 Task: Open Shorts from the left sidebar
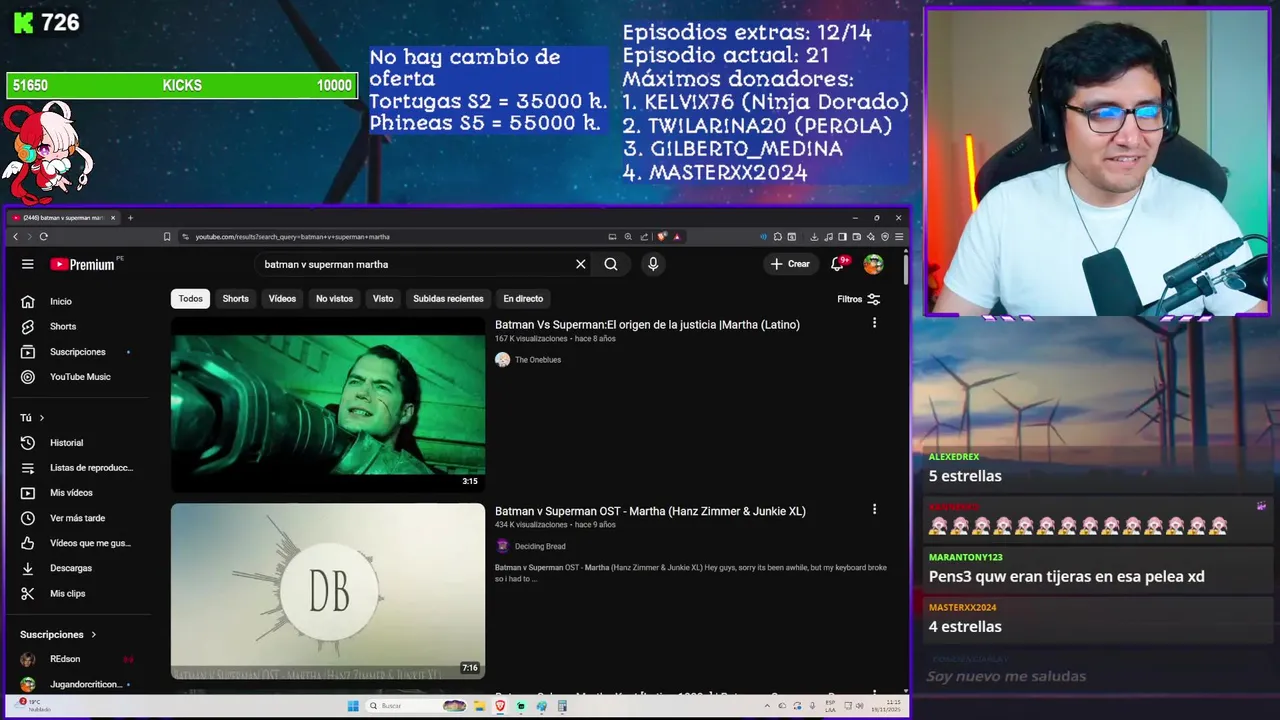62,326
